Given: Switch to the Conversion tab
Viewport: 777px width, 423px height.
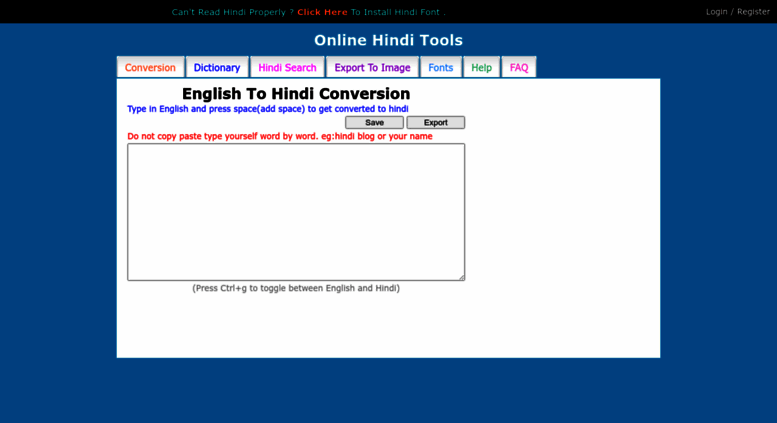Looking at the screenshot, I should point(150,68).
